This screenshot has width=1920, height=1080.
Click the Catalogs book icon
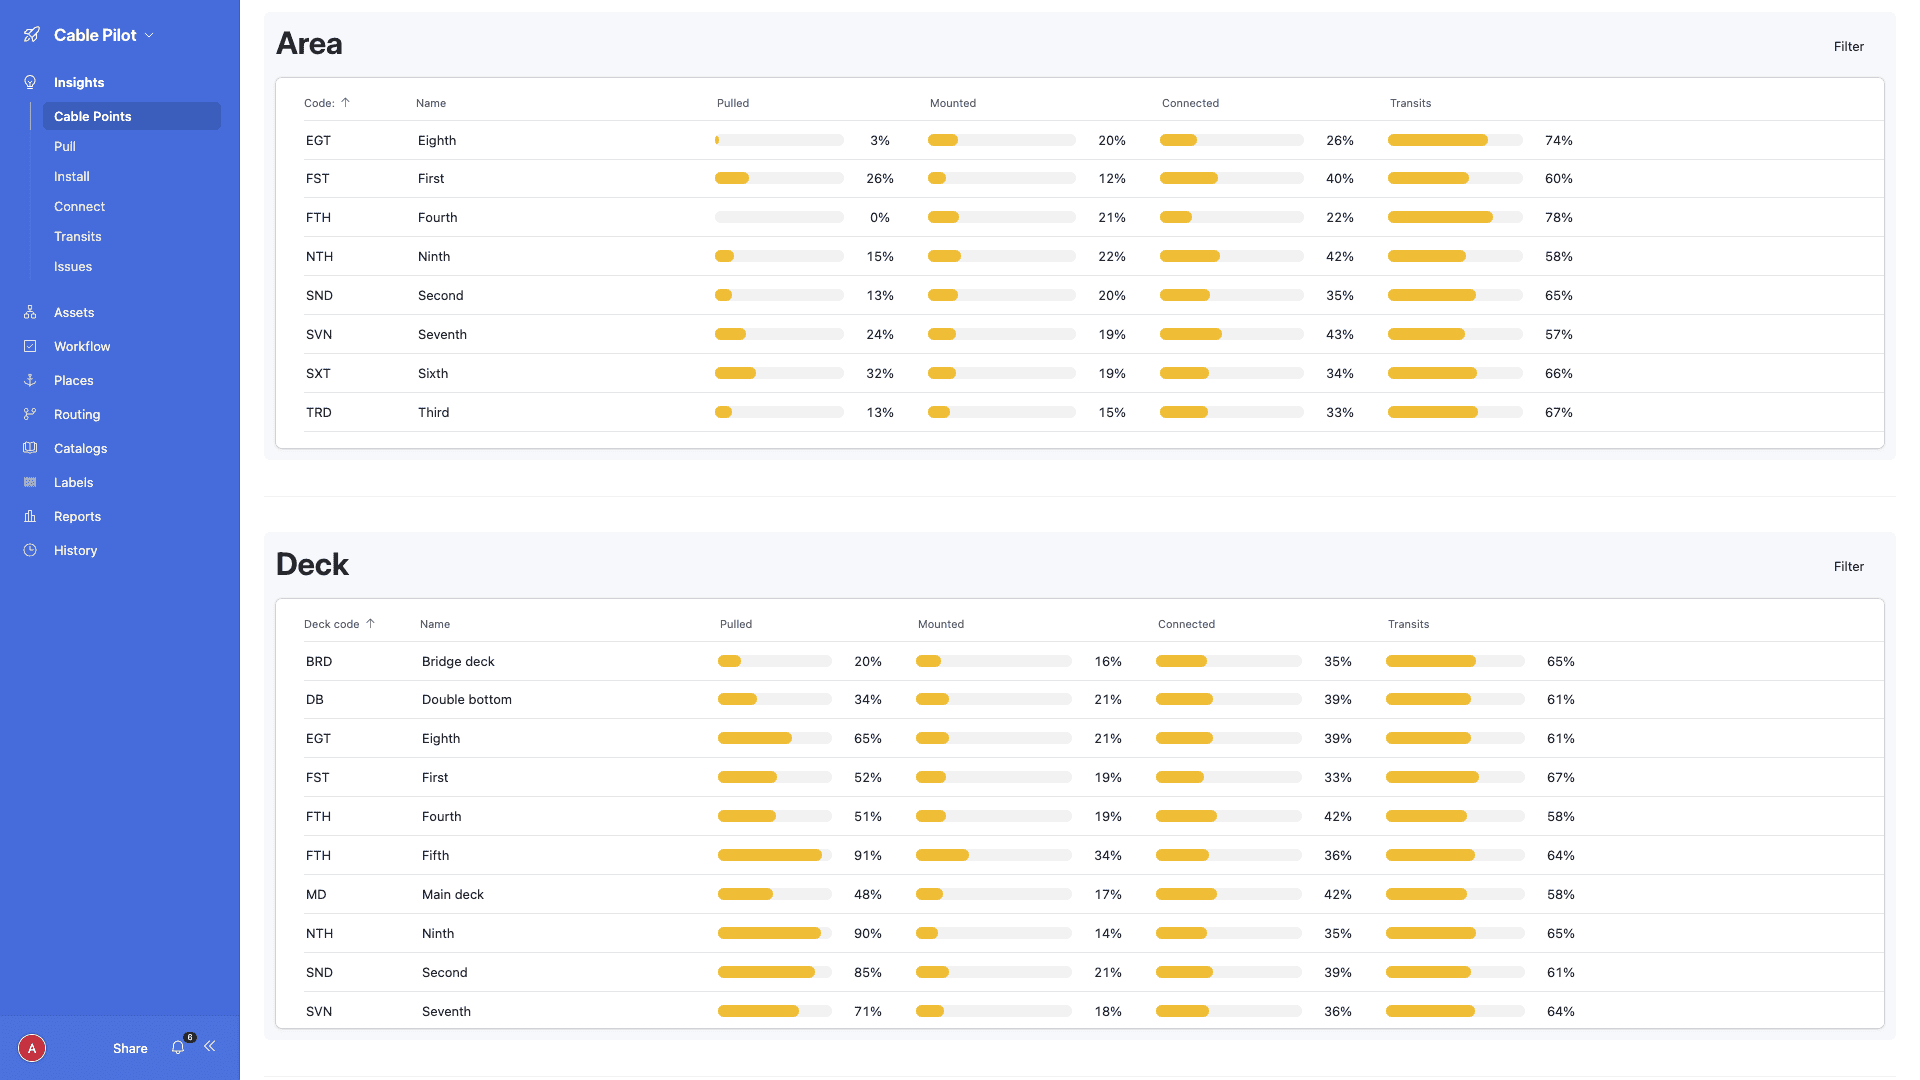pyautogui.click(x=30, y=448)
